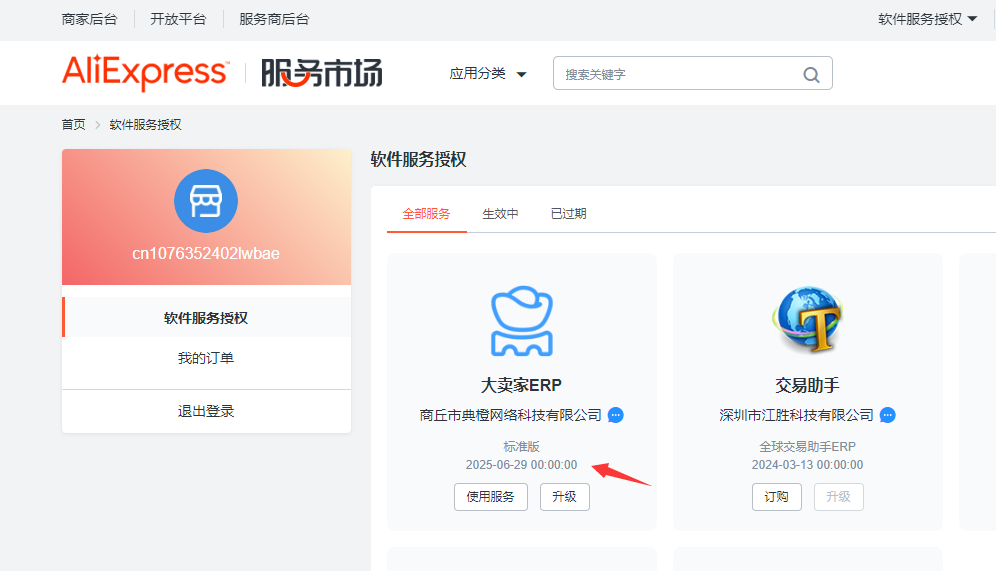Click the 软件服务授权 breadcrumb
The width and height of the screenshot is (996, 571).
click(x=145, y=124)
